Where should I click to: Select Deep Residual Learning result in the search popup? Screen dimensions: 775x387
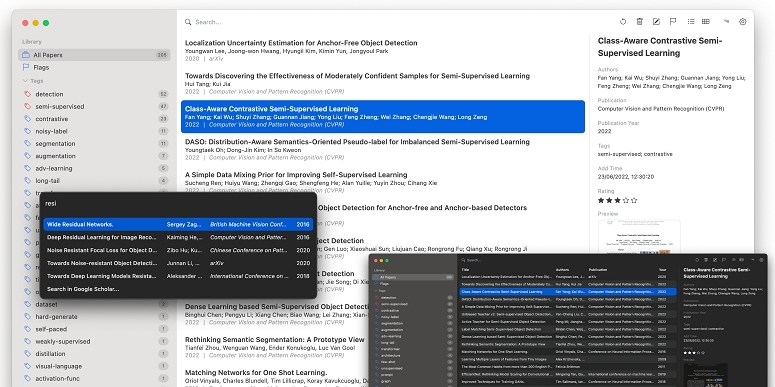pos(178,237)
